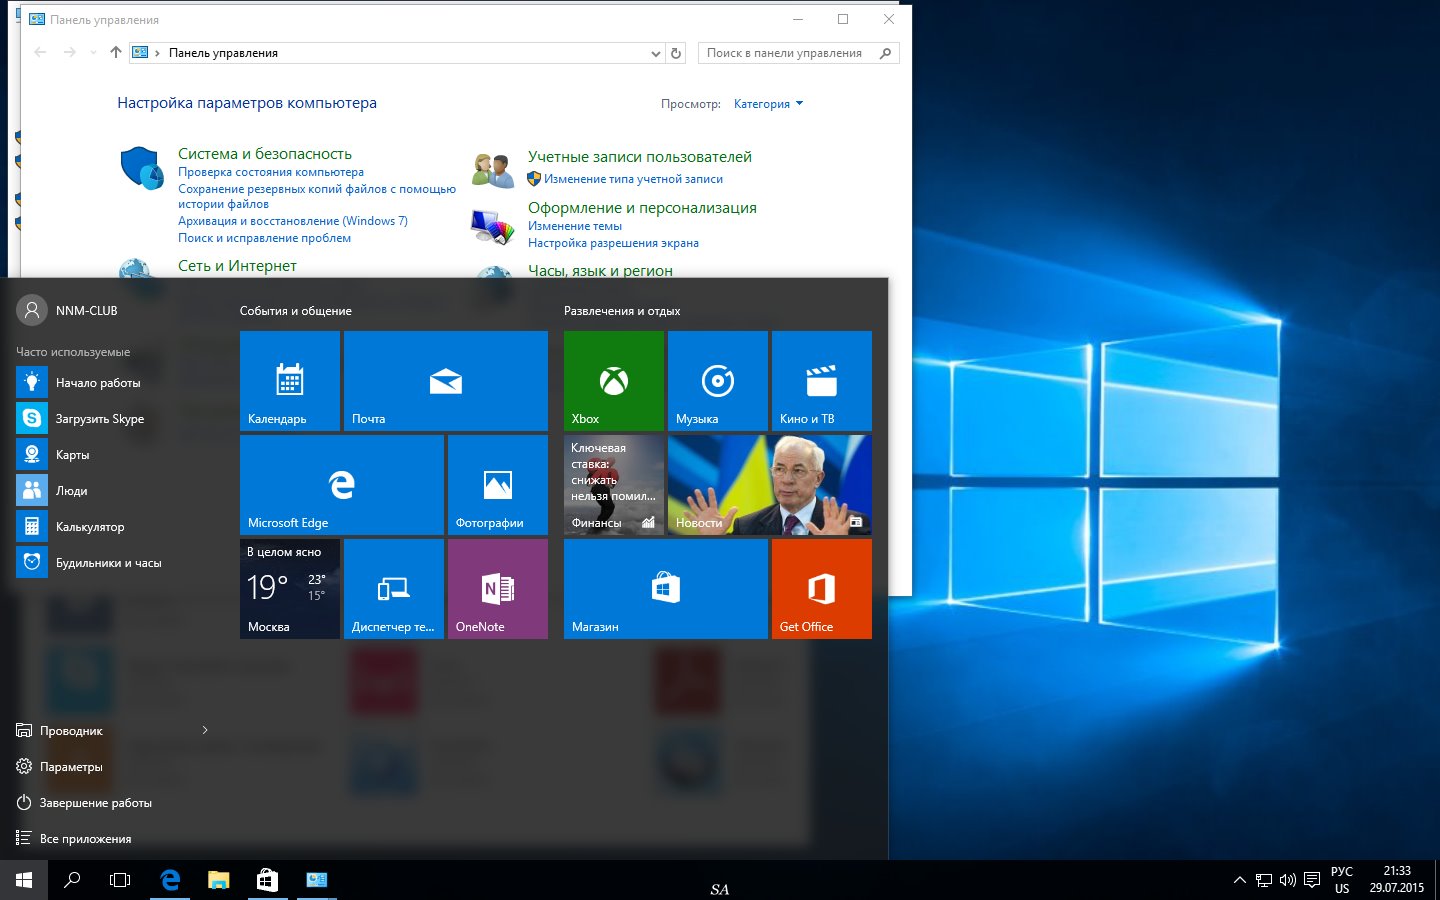Open the Финансы news tile
The height and width of the screenshot is (900, 1440).
tap(614, 485)
